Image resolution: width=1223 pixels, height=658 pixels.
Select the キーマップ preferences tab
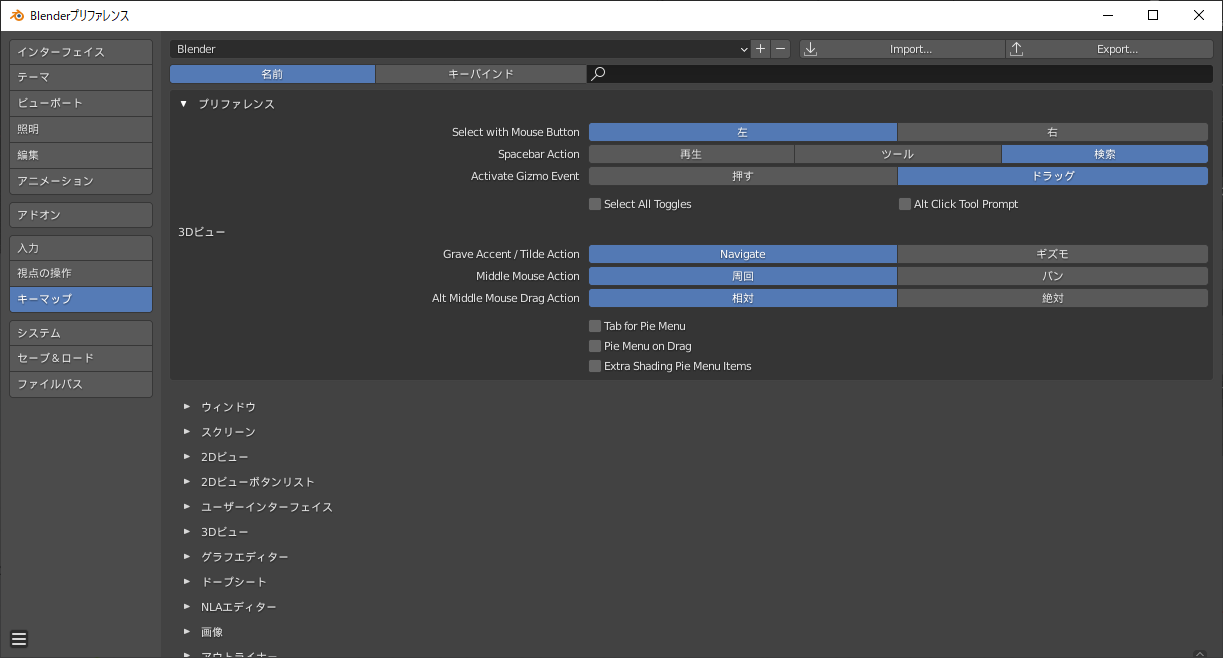[81, 299]
